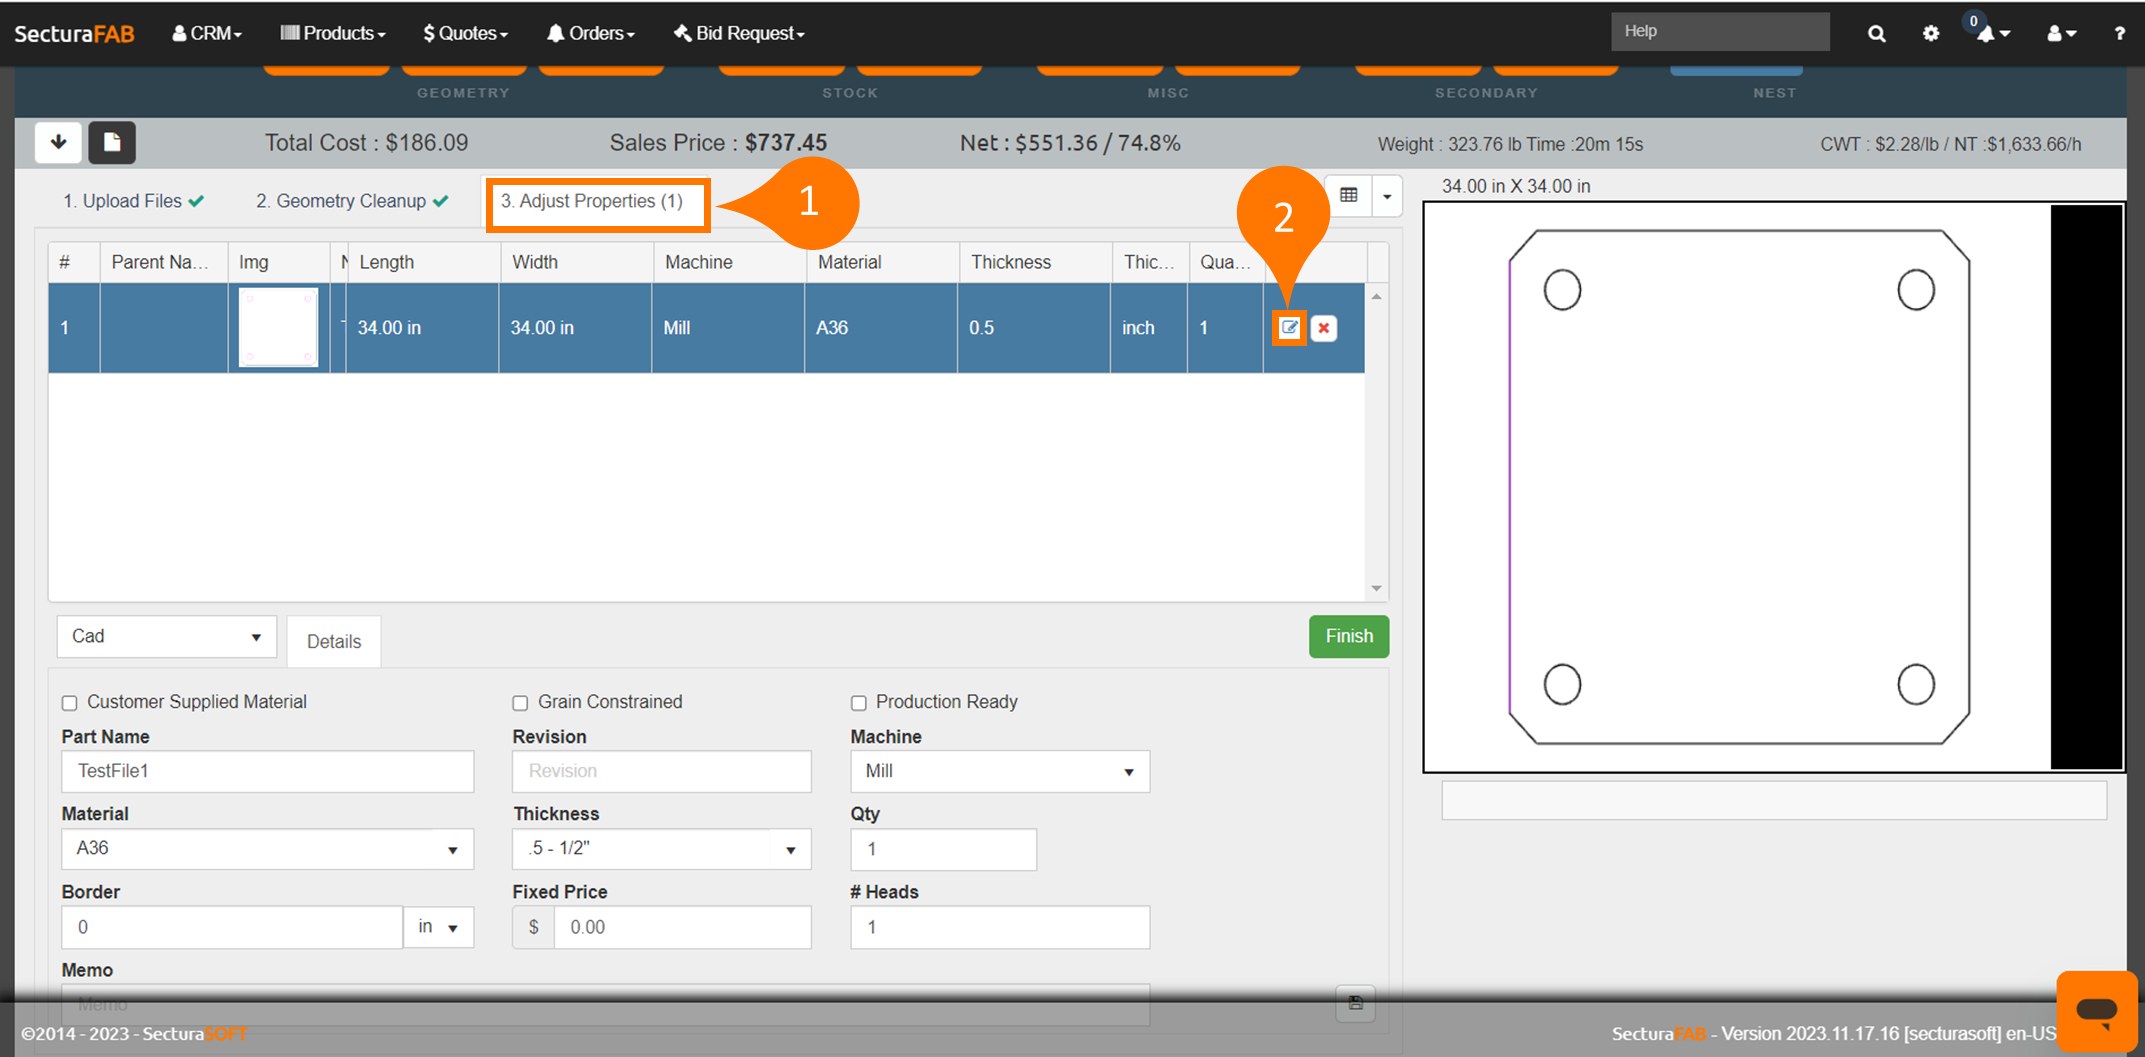The height and width of the screenshot is (1057, 2145).
Task: Click the orange chat widget icon
Action: (x=2096, y=1009)
